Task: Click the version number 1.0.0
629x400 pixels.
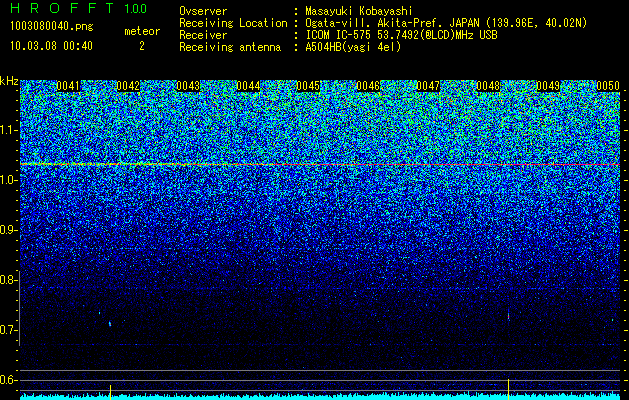Action: click(135, 8)
